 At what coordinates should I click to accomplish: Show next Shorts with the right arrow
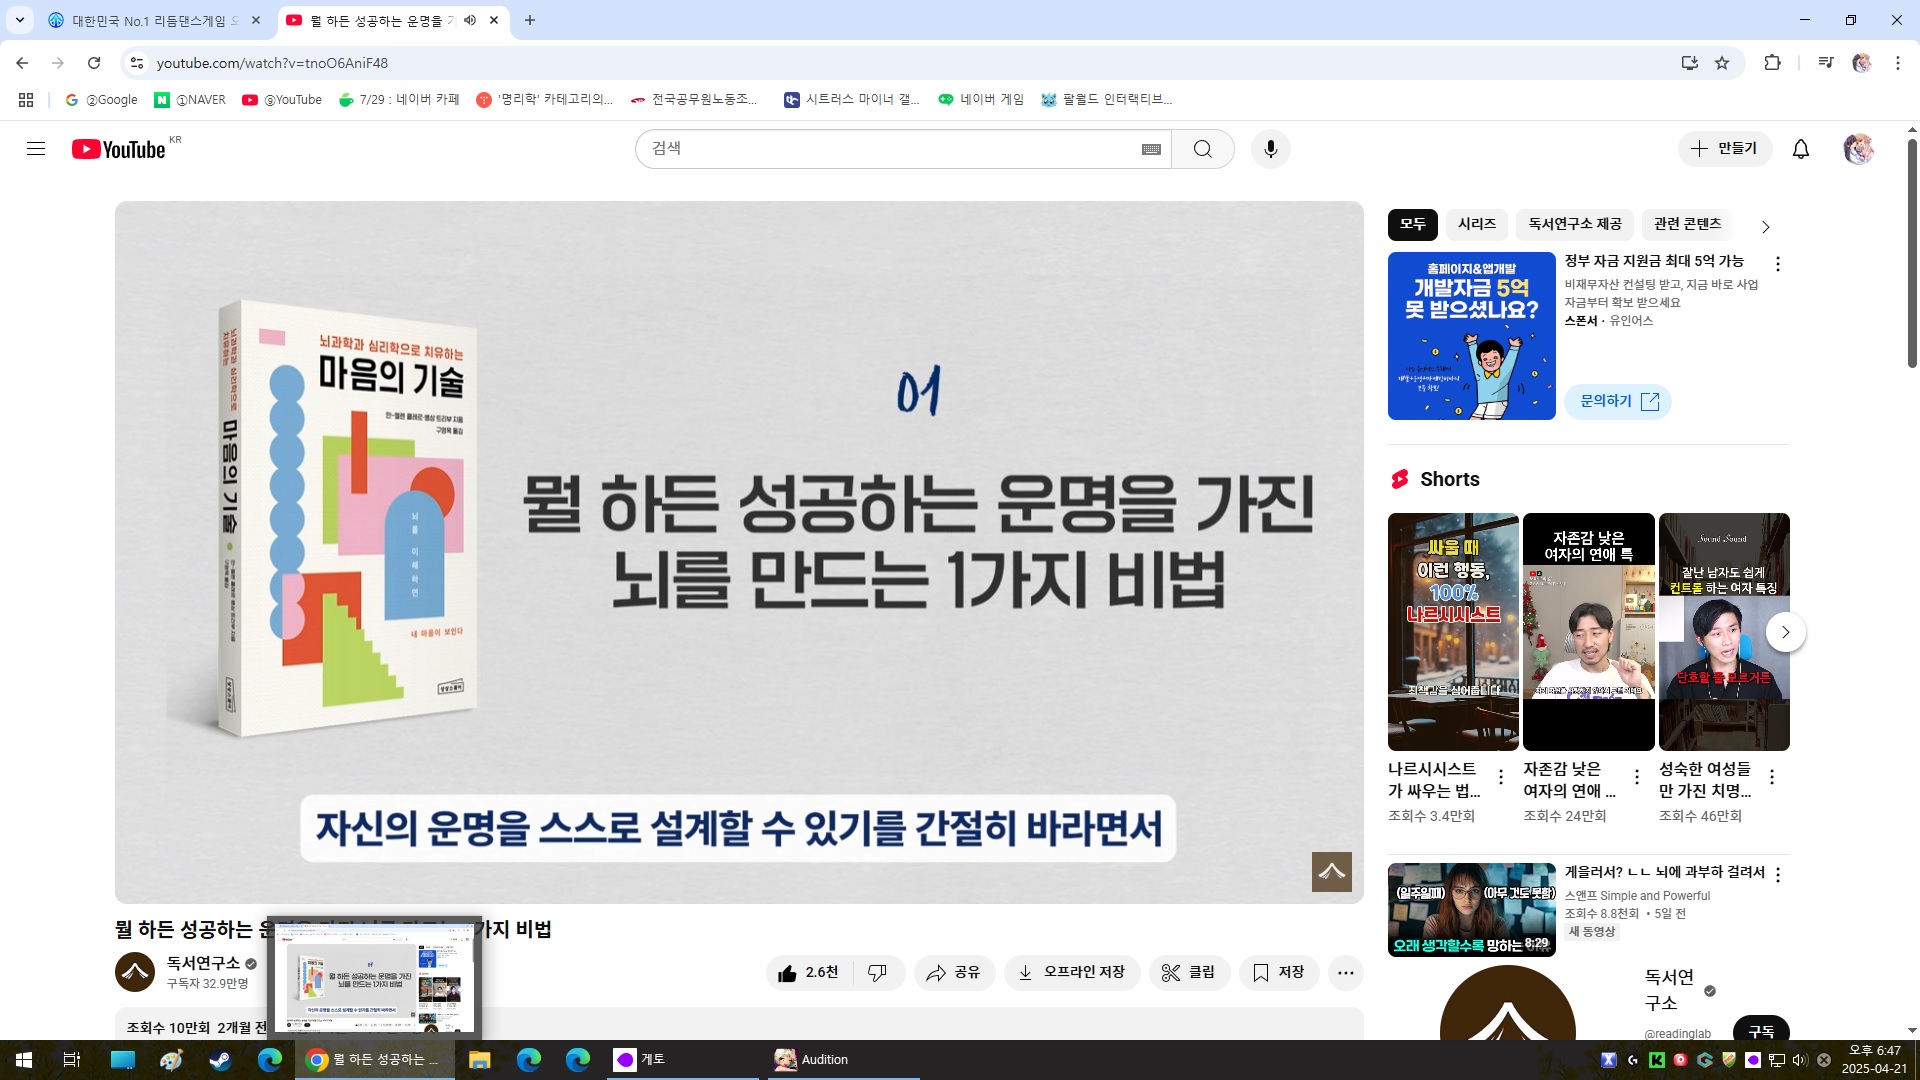pos(1785,632)
